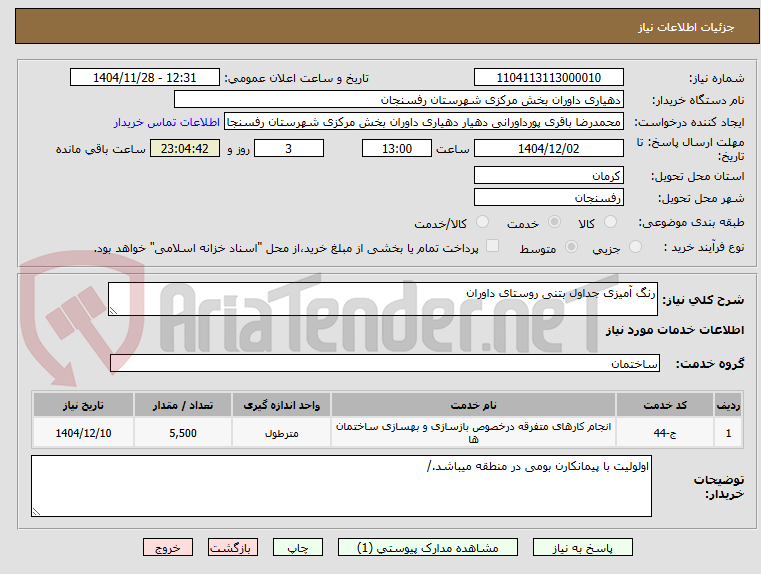Select the متوسط purchase type radio
The height and width of the screenshot is (574, 761).
point(572,247)
